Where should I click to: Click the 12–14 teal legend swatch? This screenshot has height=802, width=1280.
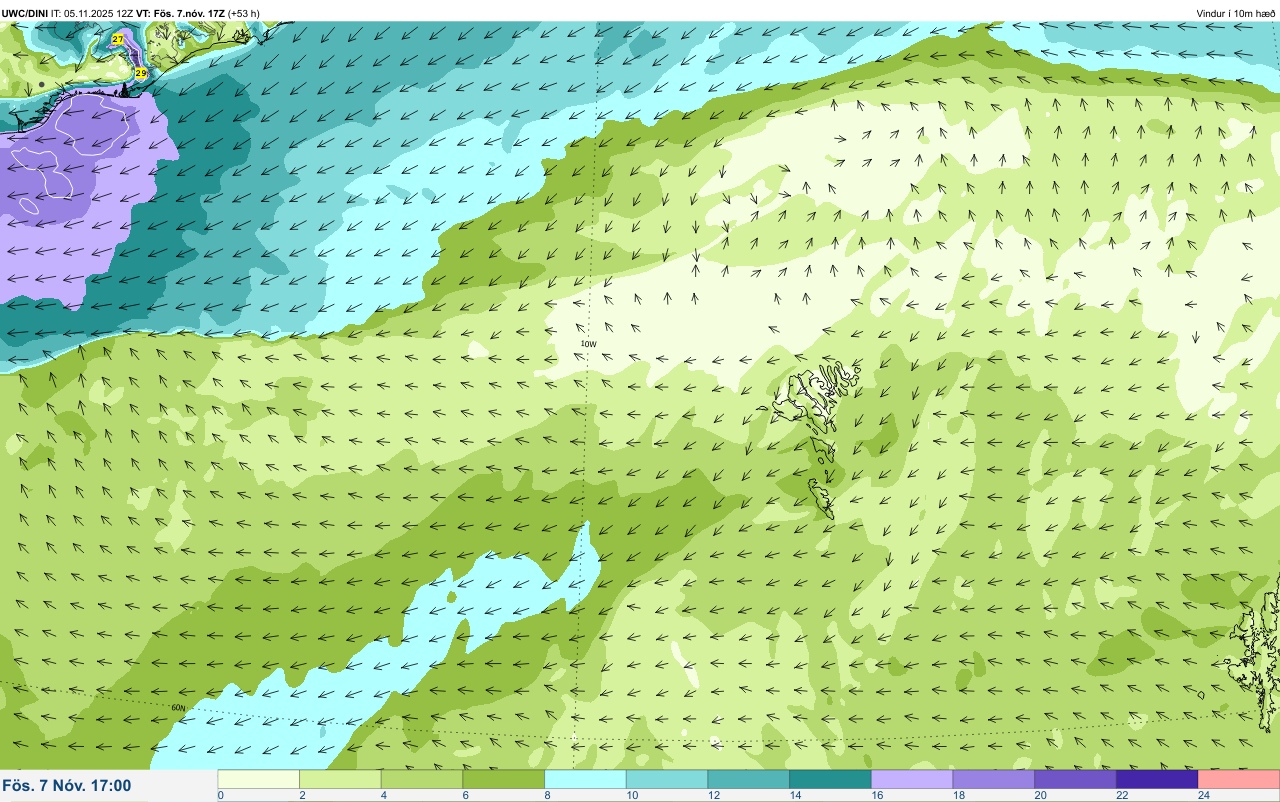point(749,779)
